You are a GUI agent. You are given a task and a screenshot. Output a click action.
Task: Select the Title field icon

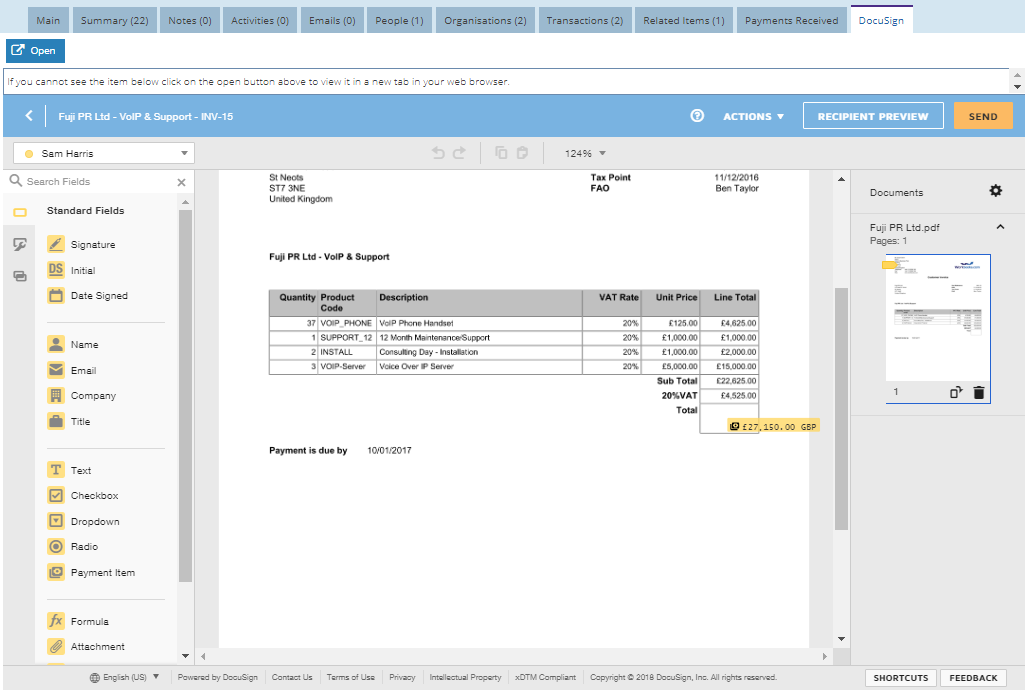click(x=56, y=421)
